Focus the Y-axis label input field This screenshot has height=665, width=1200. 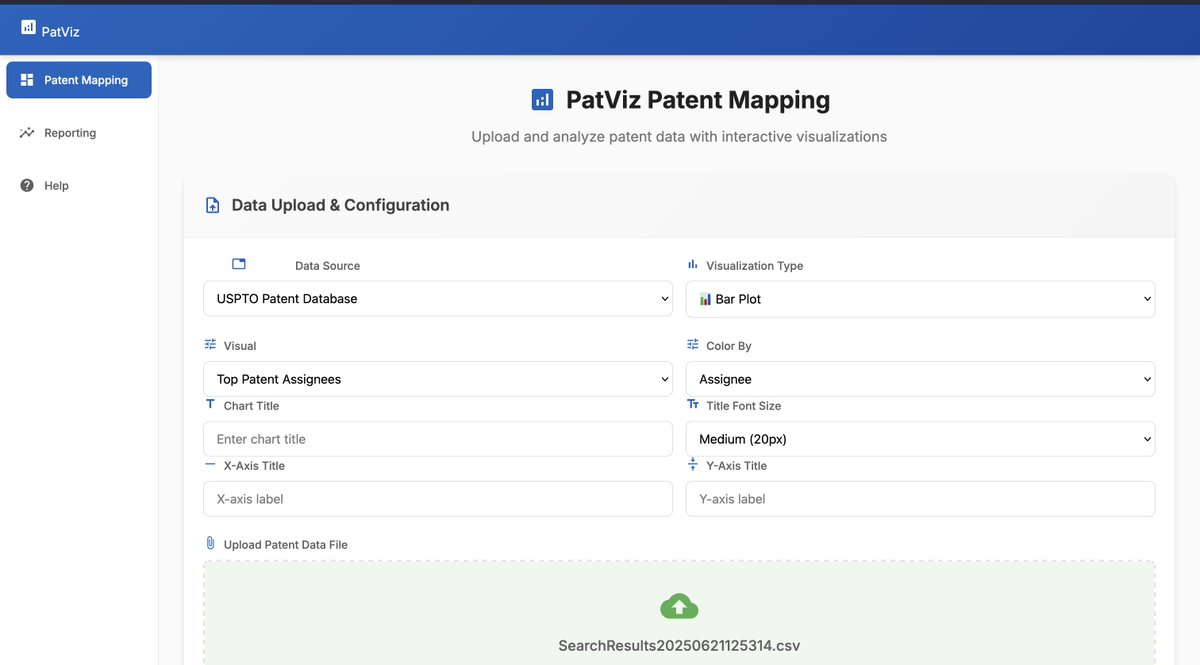click(x=920, y=499)
